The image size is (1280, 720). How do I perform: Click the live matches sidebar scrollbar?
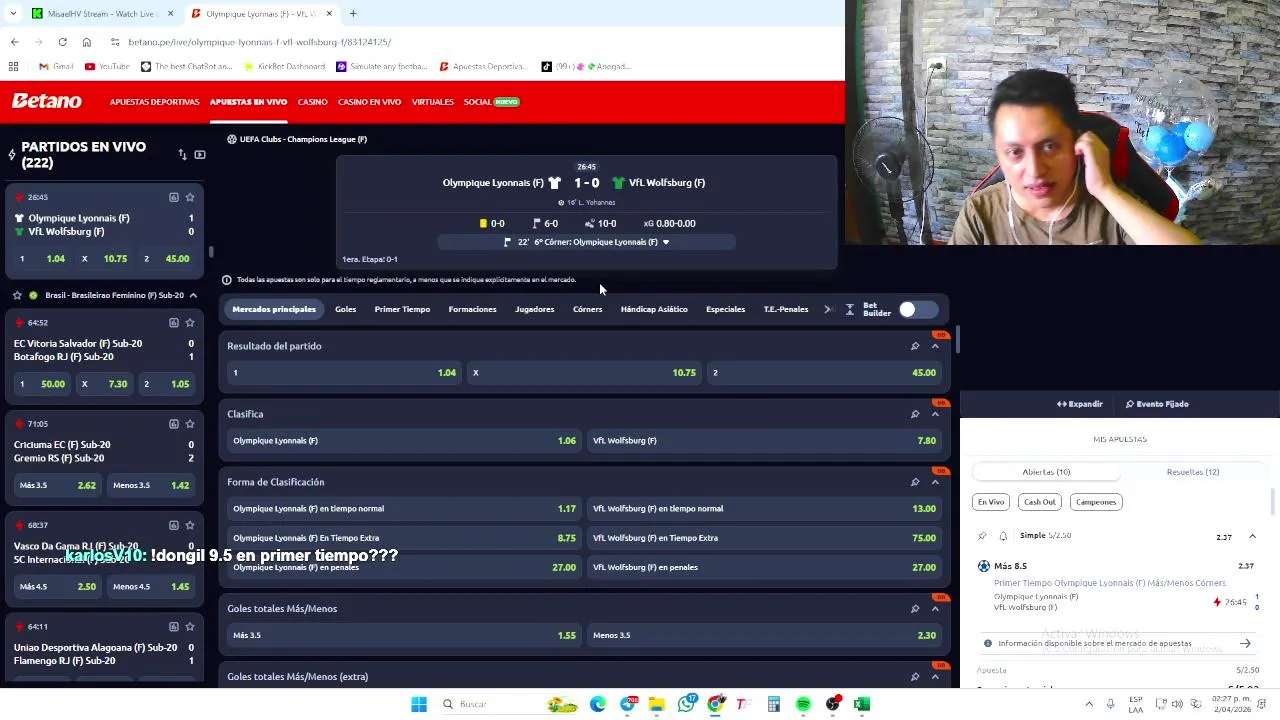(x=211, y=251)
